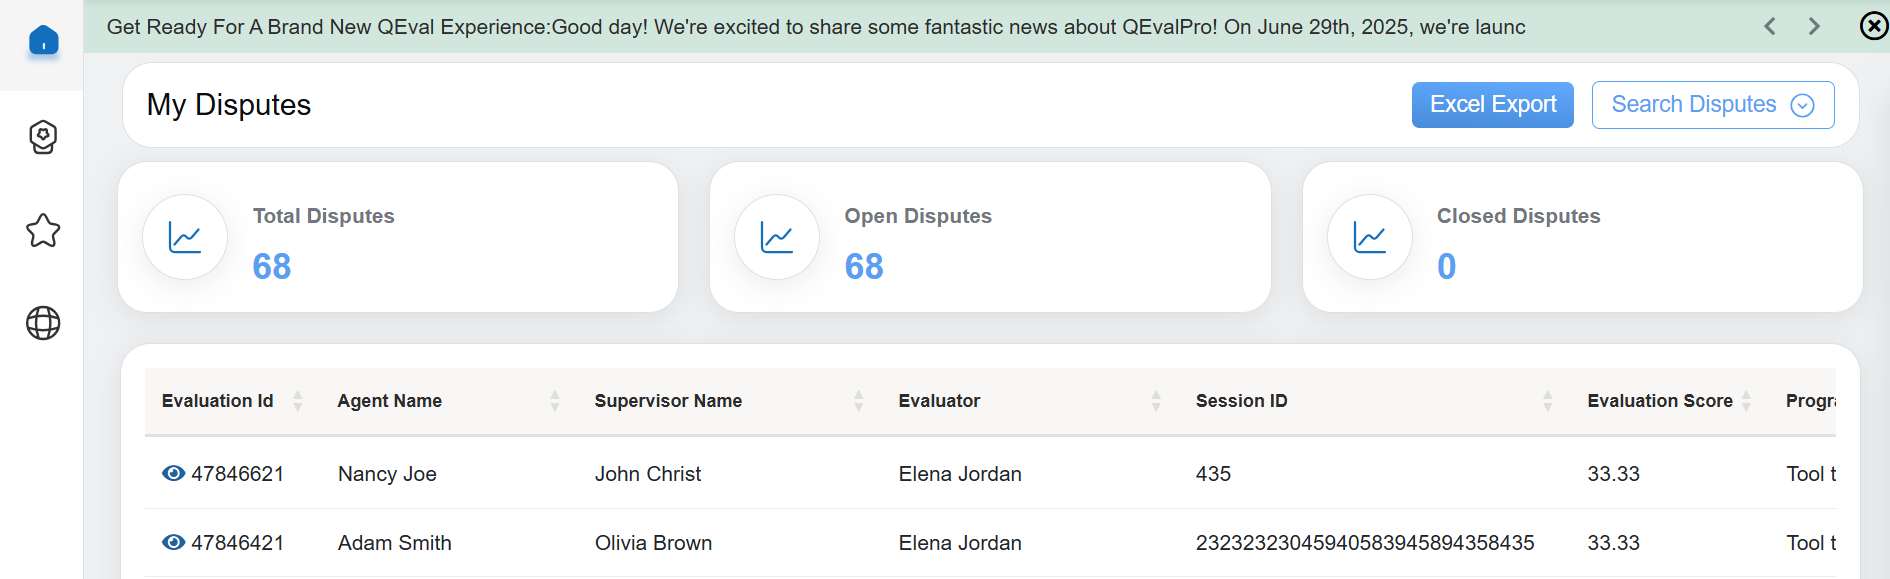This screenshot has height=579, width=1890.
Task: Sort table by Evaluation Id
Action: (297, 401)
